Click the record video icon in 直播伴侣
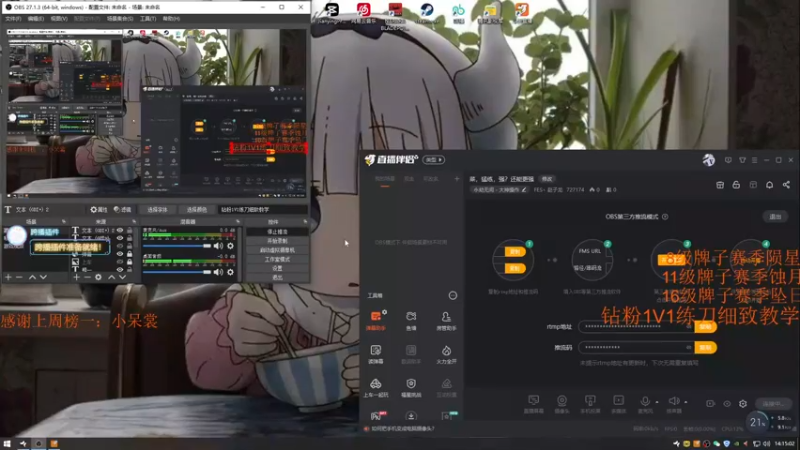The height and width of the screenshot is (450, 800). pos(710,404)
